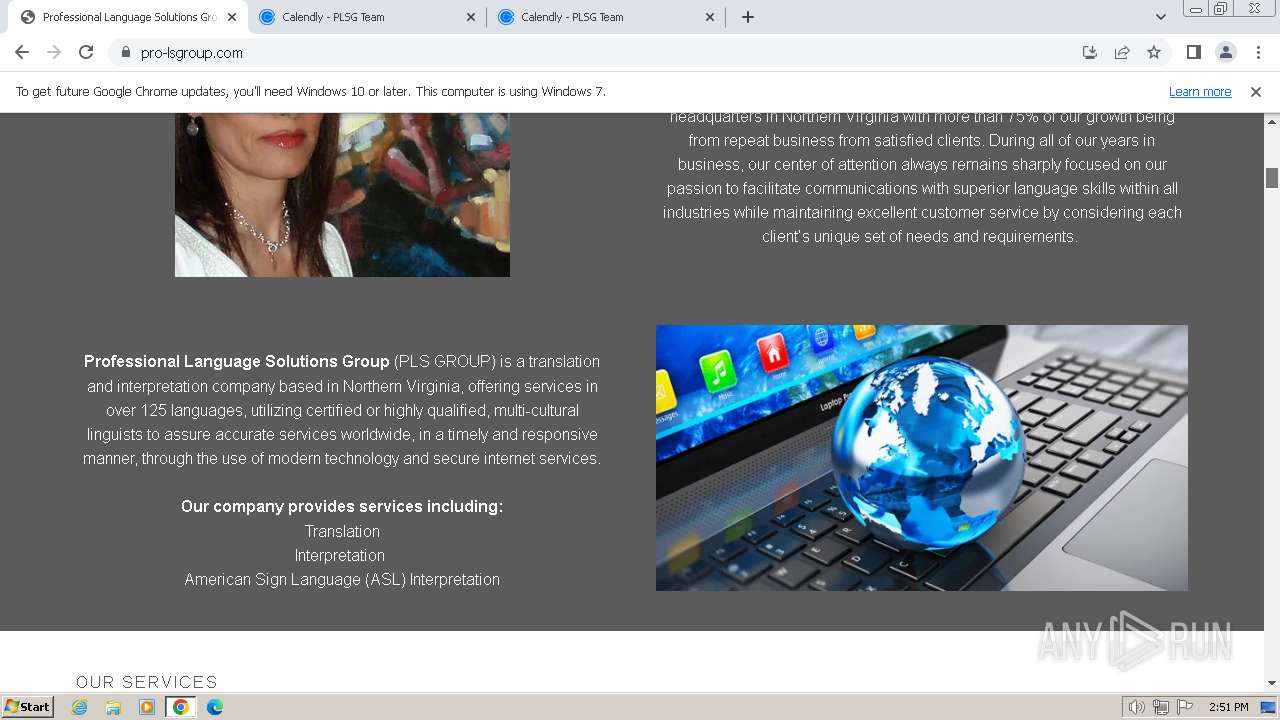Click the Chrome taskbar icon

coord(181,707)
